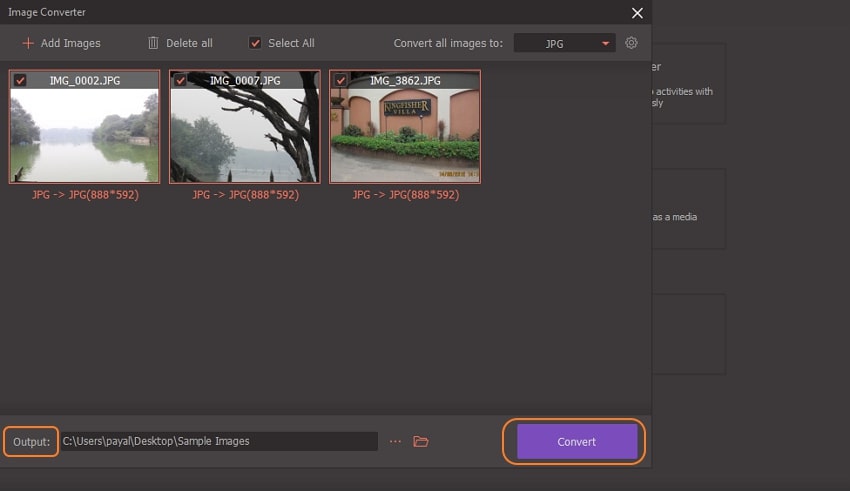Open the output folder icon
The width and height of the screenshot is (850, 491).
tap(421, 441)
